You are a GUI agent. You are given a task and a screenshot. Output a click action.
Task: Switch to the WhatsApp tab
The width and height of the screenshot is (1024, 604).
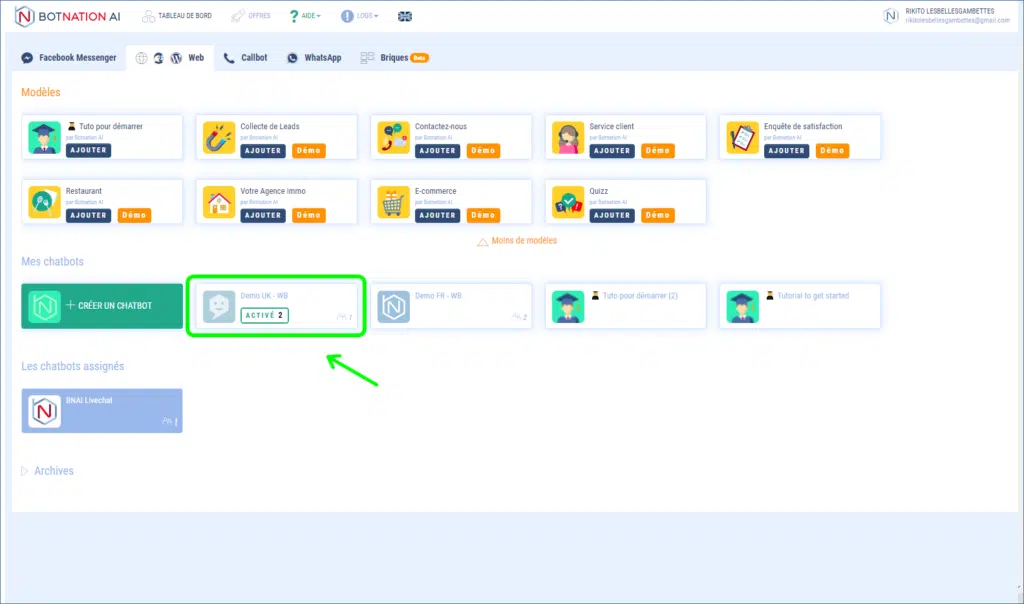tap(314, 58)
